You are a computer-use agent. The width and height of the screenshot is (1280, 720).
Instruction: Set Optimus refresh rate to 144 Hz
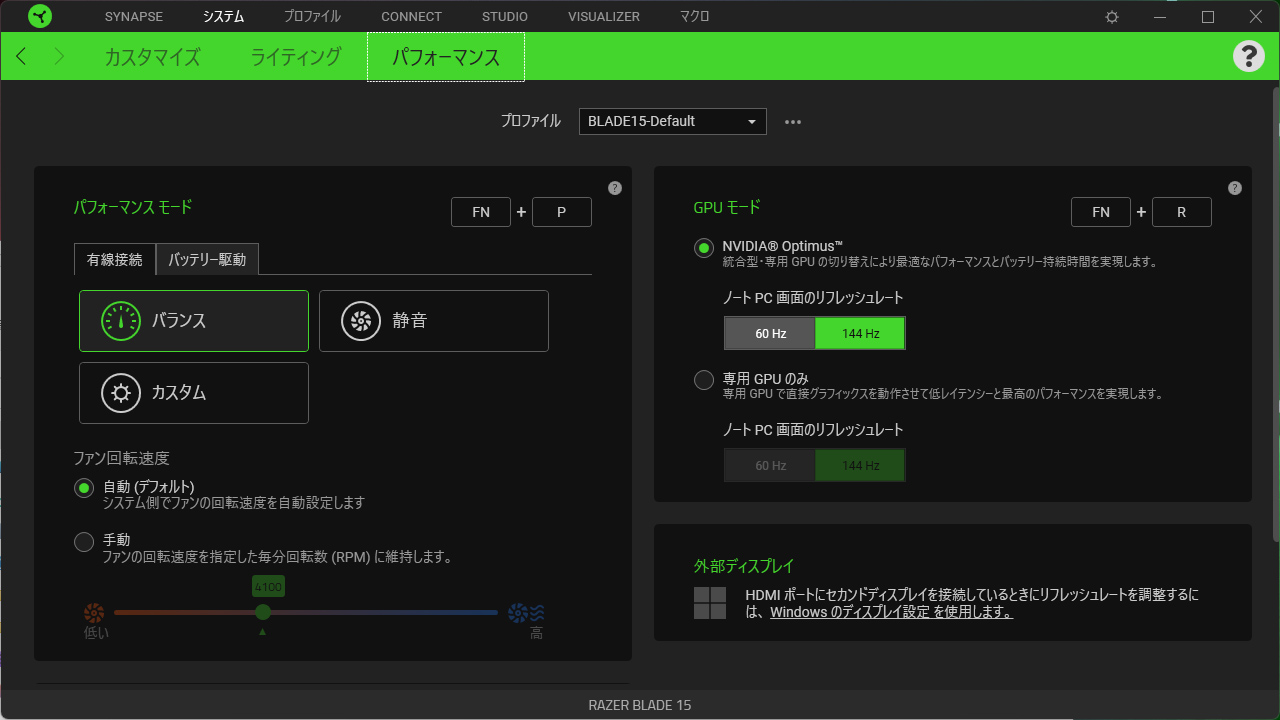pyautogui.click(x=860, y=334)
